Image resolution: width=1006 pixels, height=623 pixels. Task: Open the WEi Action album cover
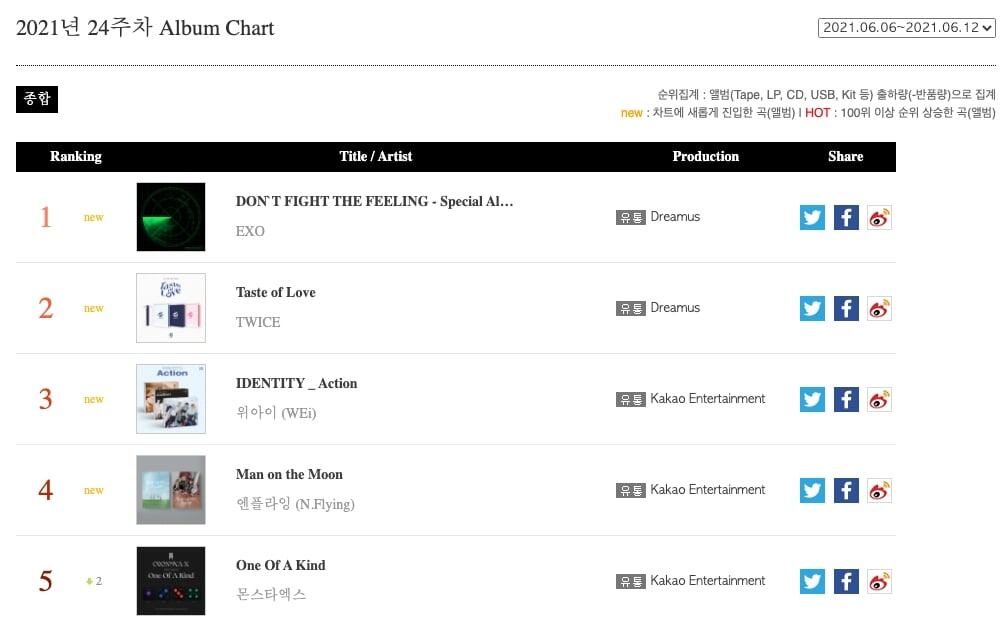pos(171,399)
